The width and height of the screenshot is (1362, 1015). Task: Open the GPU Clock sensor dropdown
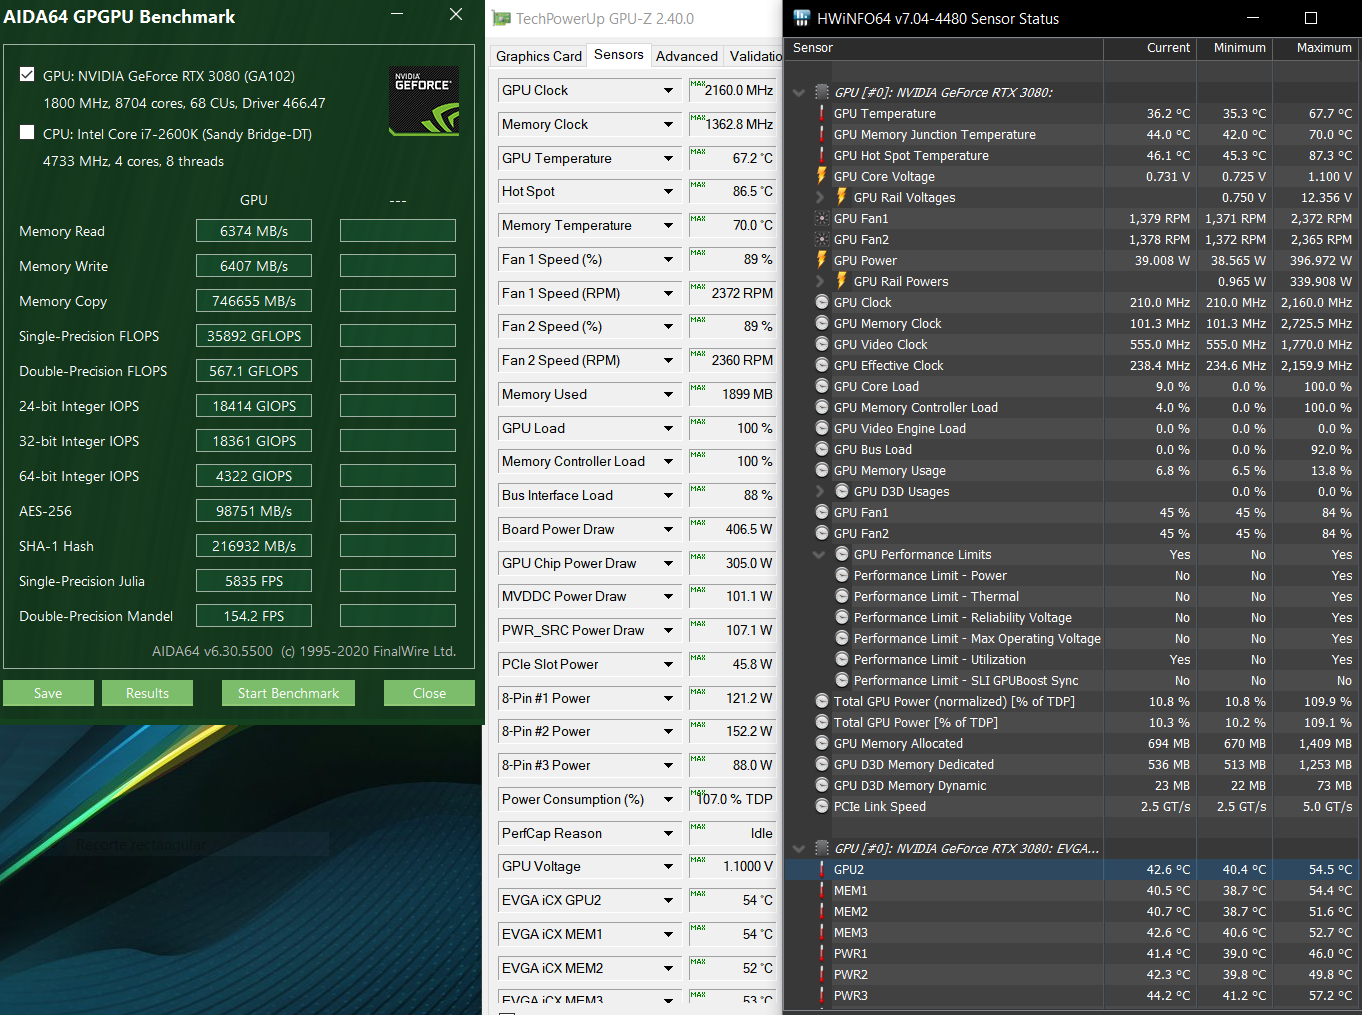point(668,91)
